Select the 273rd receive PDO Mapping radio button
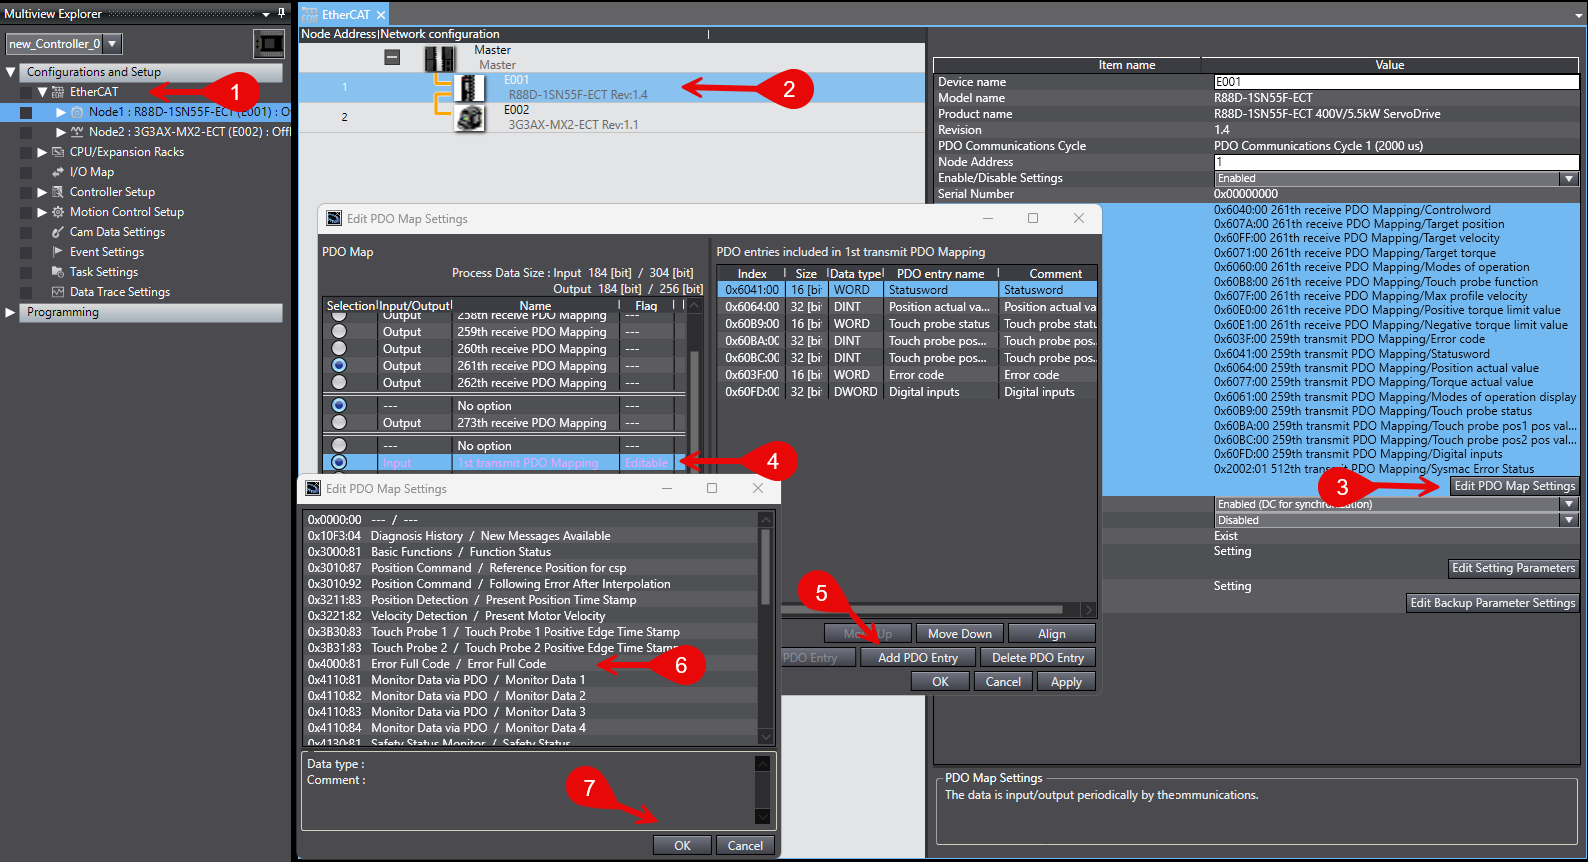 pyautogui.click(x=339, y=422)
